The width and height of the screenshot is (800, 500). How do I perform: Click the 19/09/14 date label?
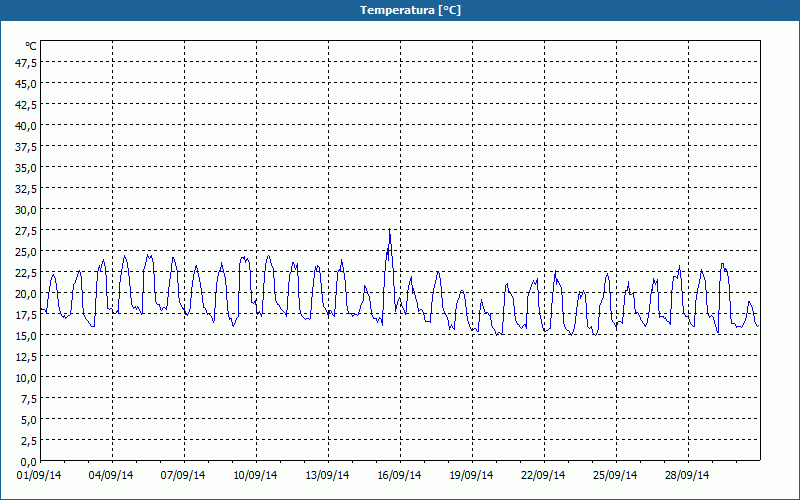(471, 475)
